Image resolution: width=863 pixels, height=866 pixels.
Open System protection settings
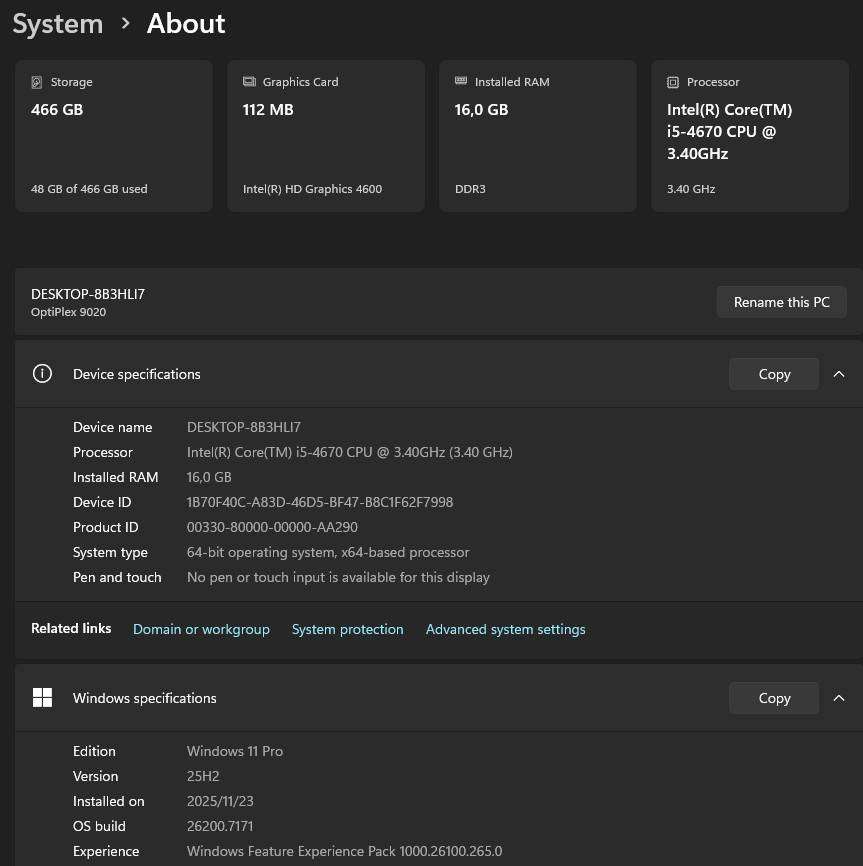coord(347,629)
